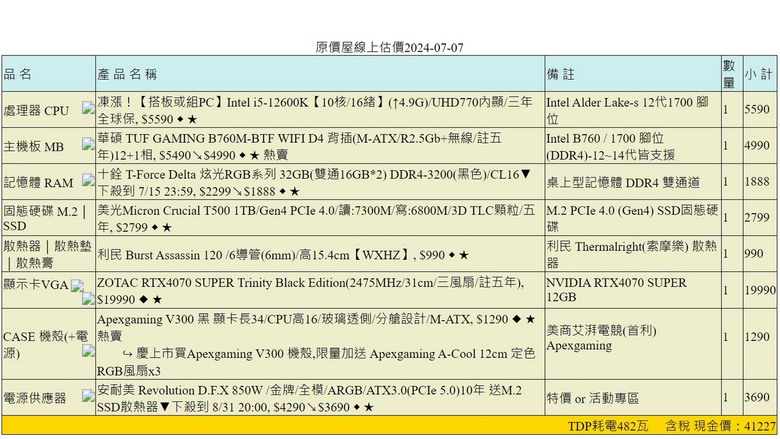The image size is (780, 439).
Task: Select the CASE 機殼(+電源) category label
Action: pyautogui.click(x=45, y=345)
